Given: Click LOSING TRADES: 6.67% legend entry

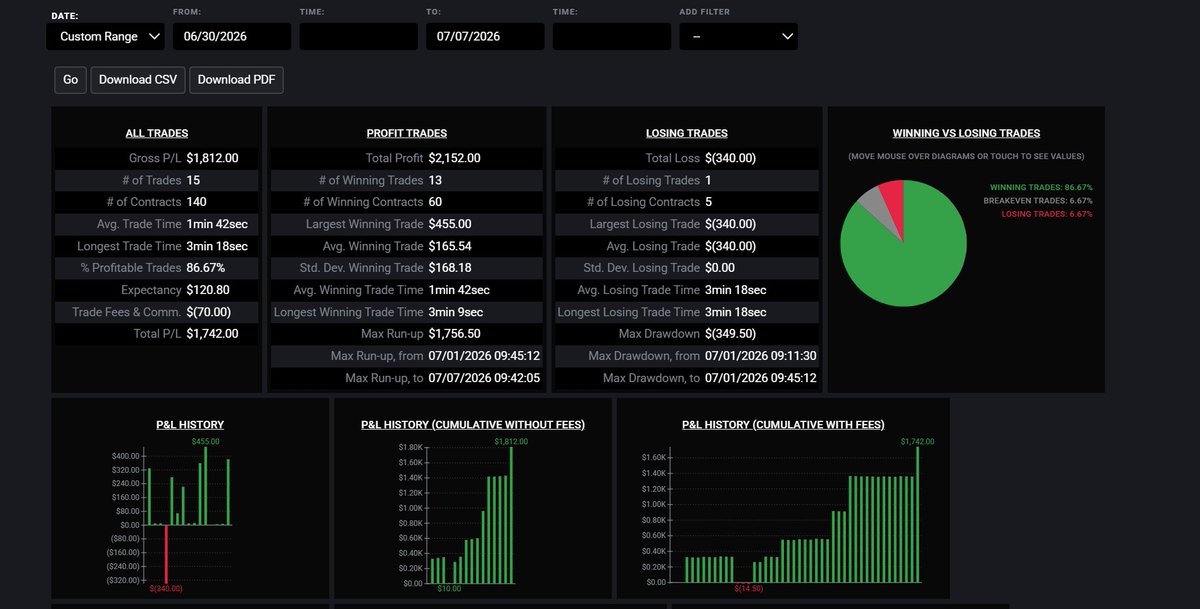Looking at the screenshot, I should click(x=1047, y=214).
